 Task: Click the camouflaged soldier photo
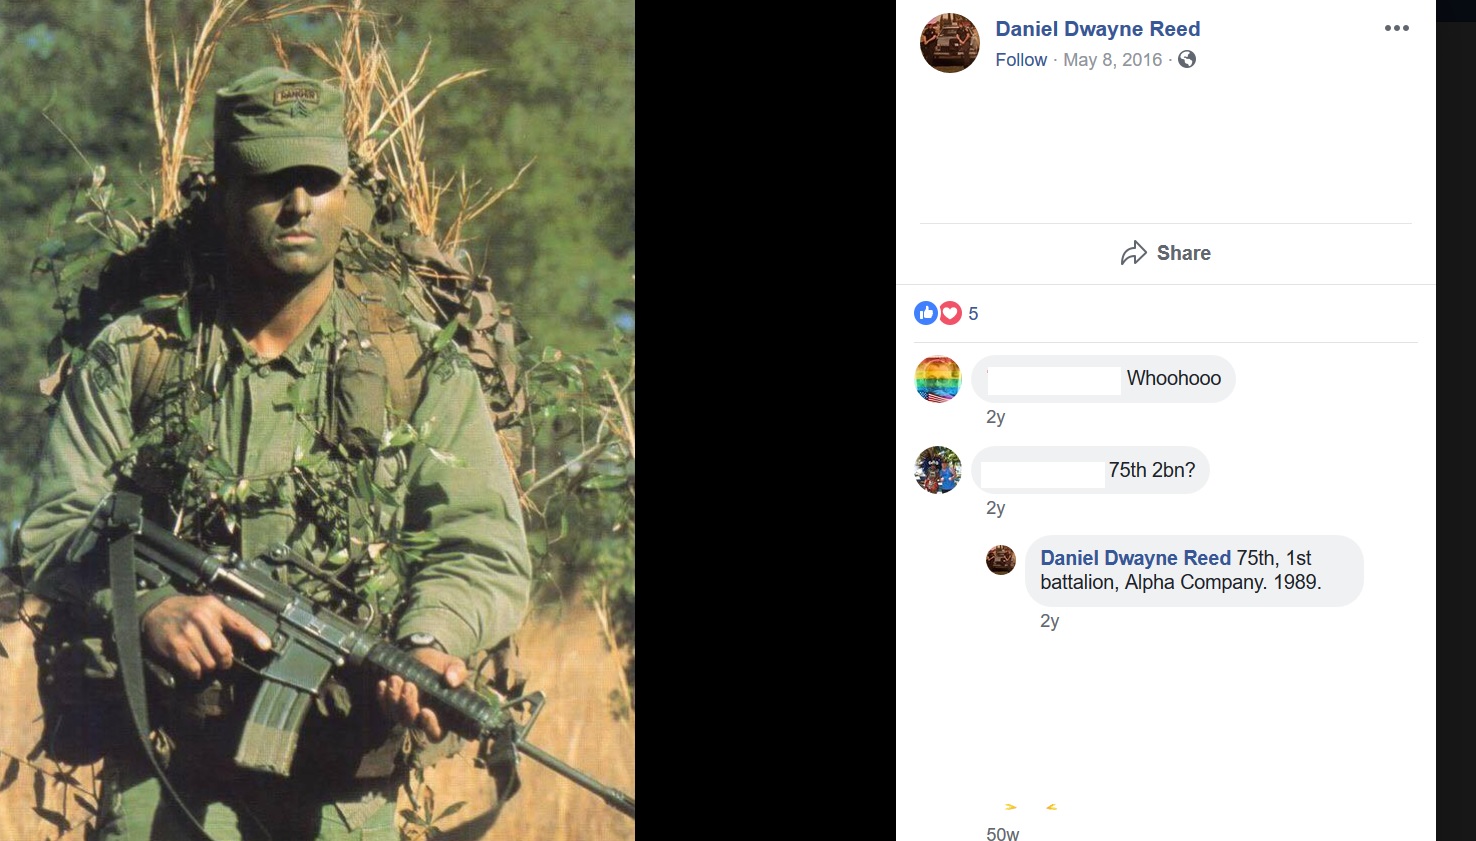click(x=317, y=420)
